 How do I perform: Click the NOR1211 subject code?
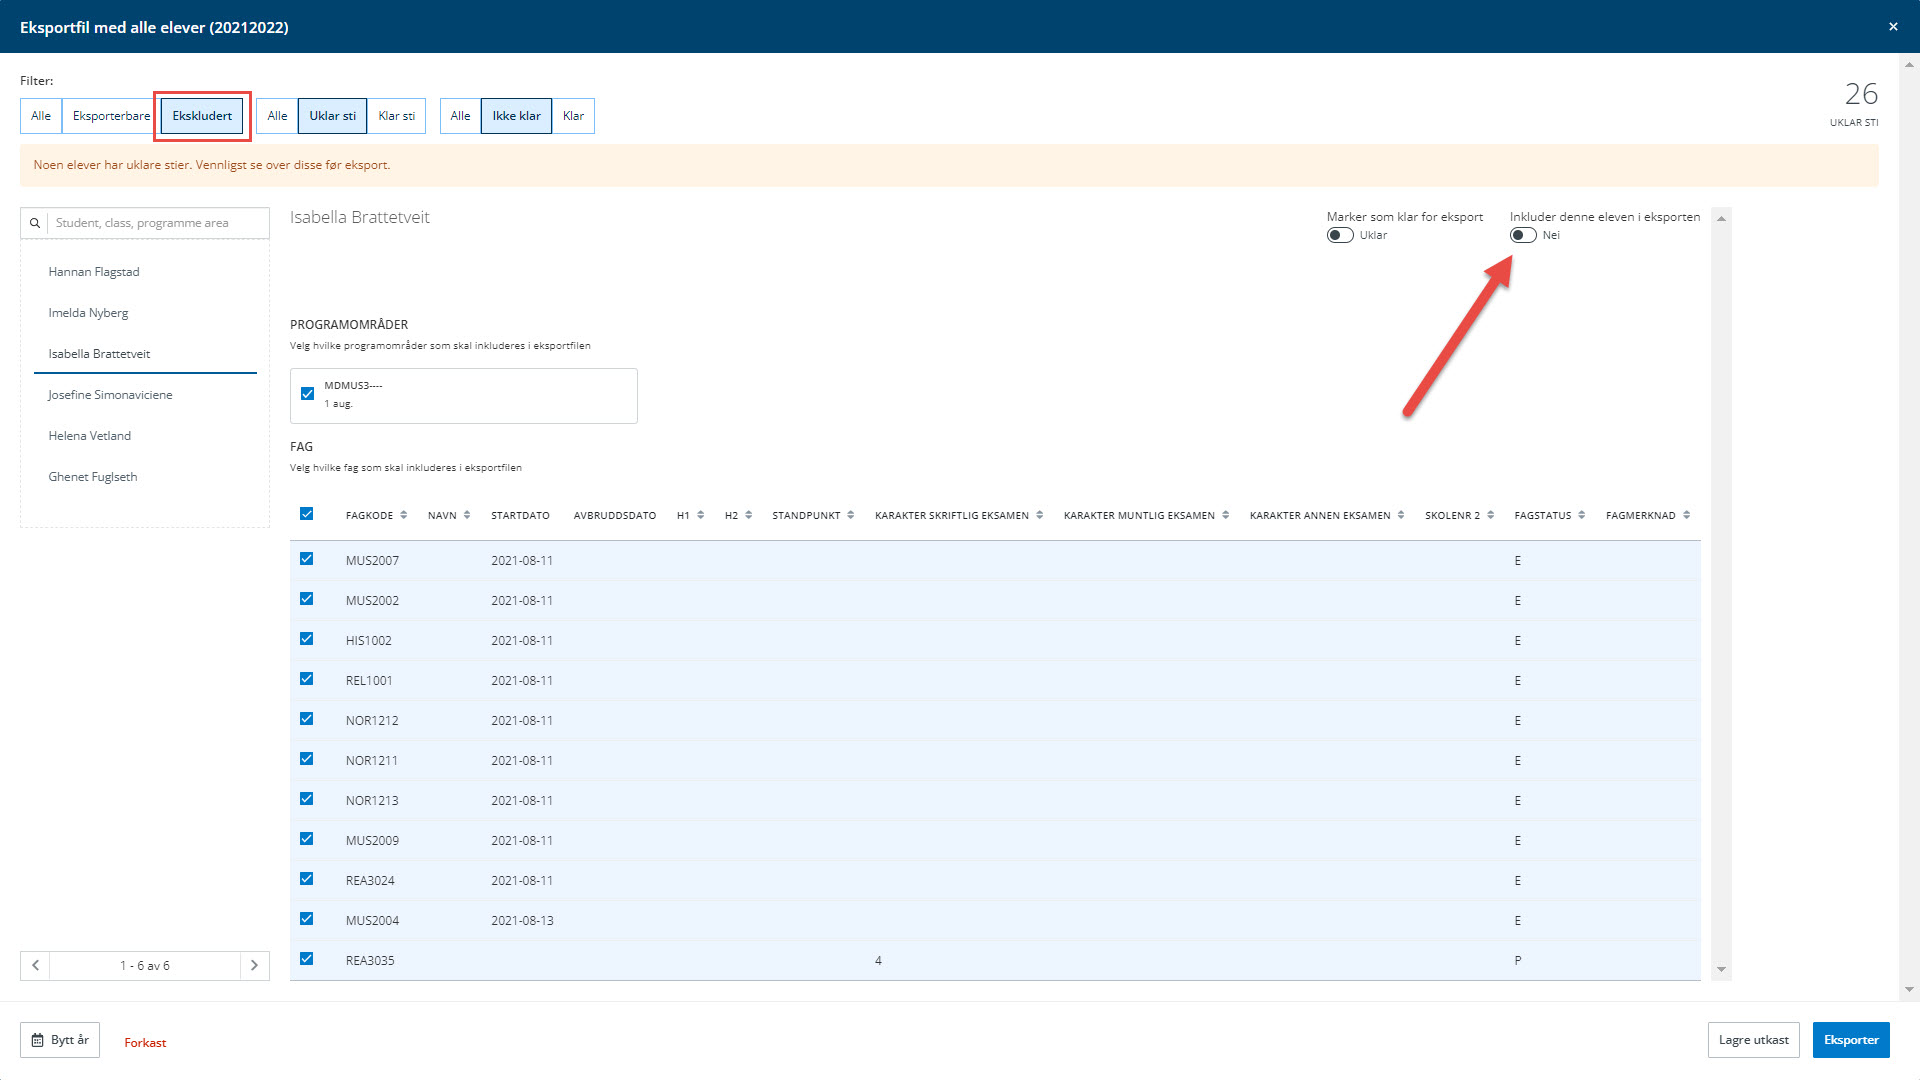tap(372, 761)
